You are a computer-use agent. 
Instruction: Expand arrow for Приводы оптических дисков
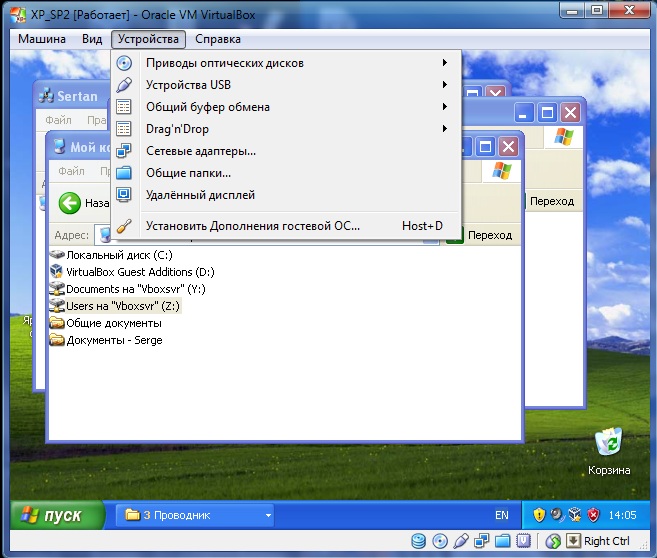coord(445,63)
